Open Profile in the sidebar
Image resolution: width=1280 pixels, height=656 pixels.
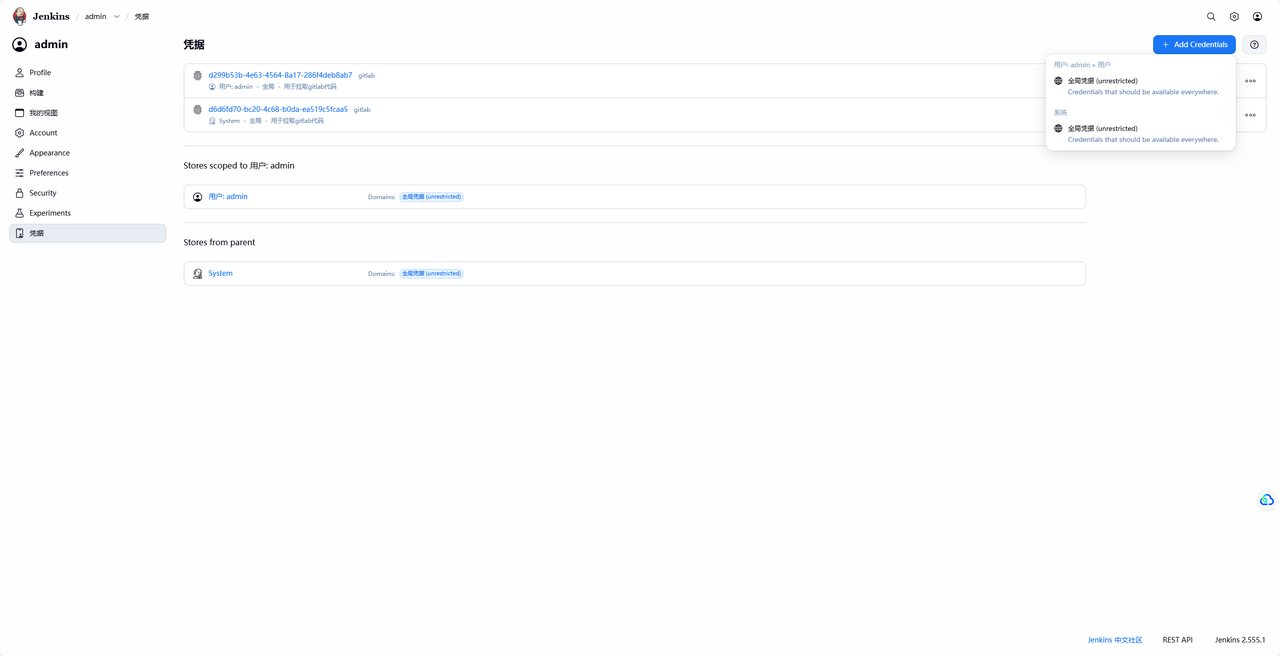tap(88, 73)
